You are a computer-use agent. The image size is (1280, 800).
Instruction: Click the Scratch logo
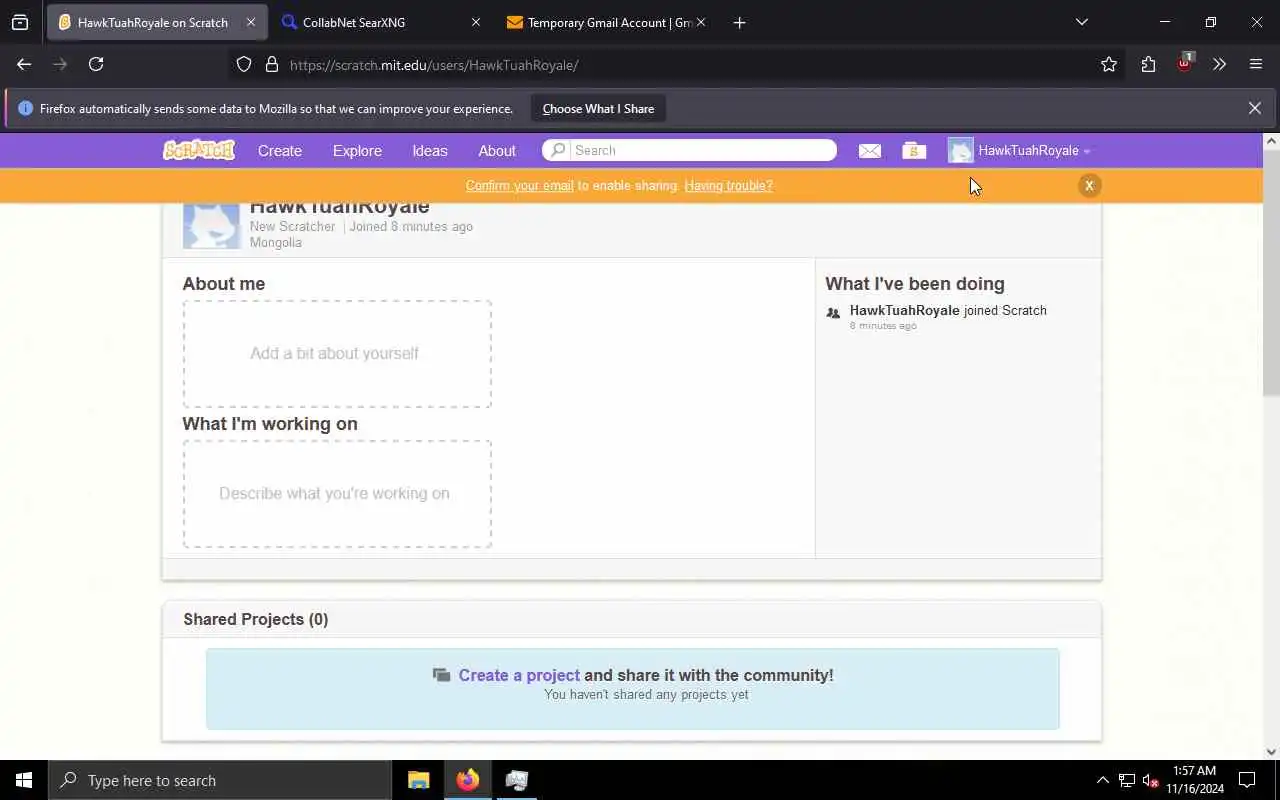(x=198, y=150)
